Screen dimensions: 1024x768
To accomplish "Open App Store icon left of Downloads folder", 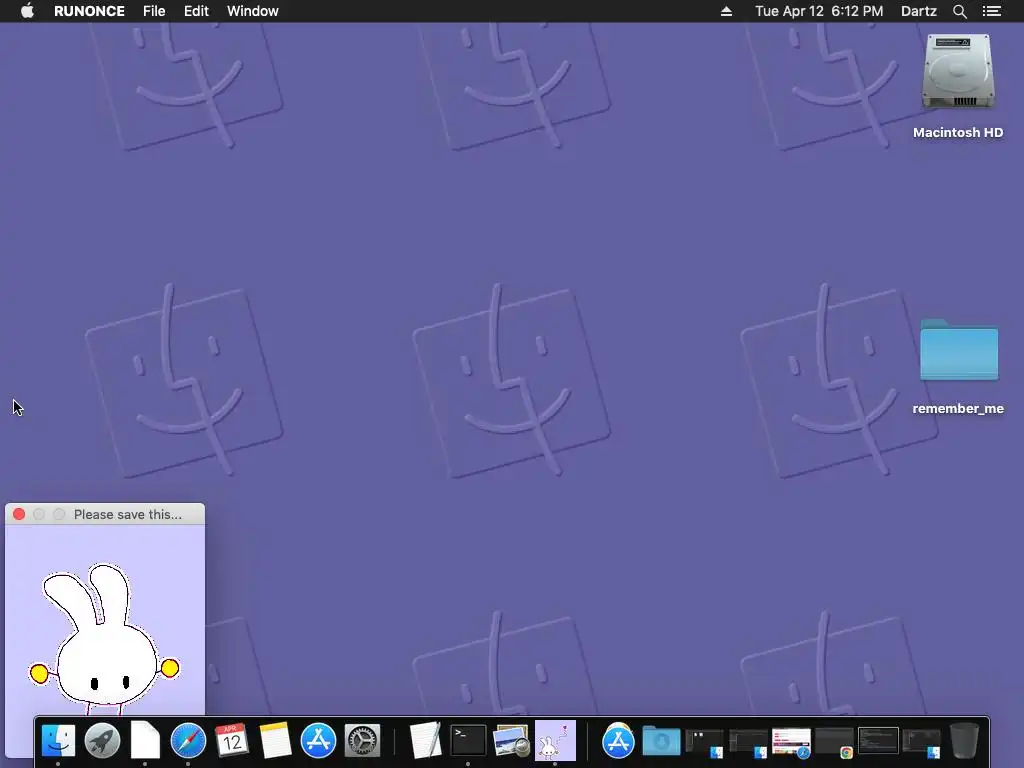I will [618, 741].
